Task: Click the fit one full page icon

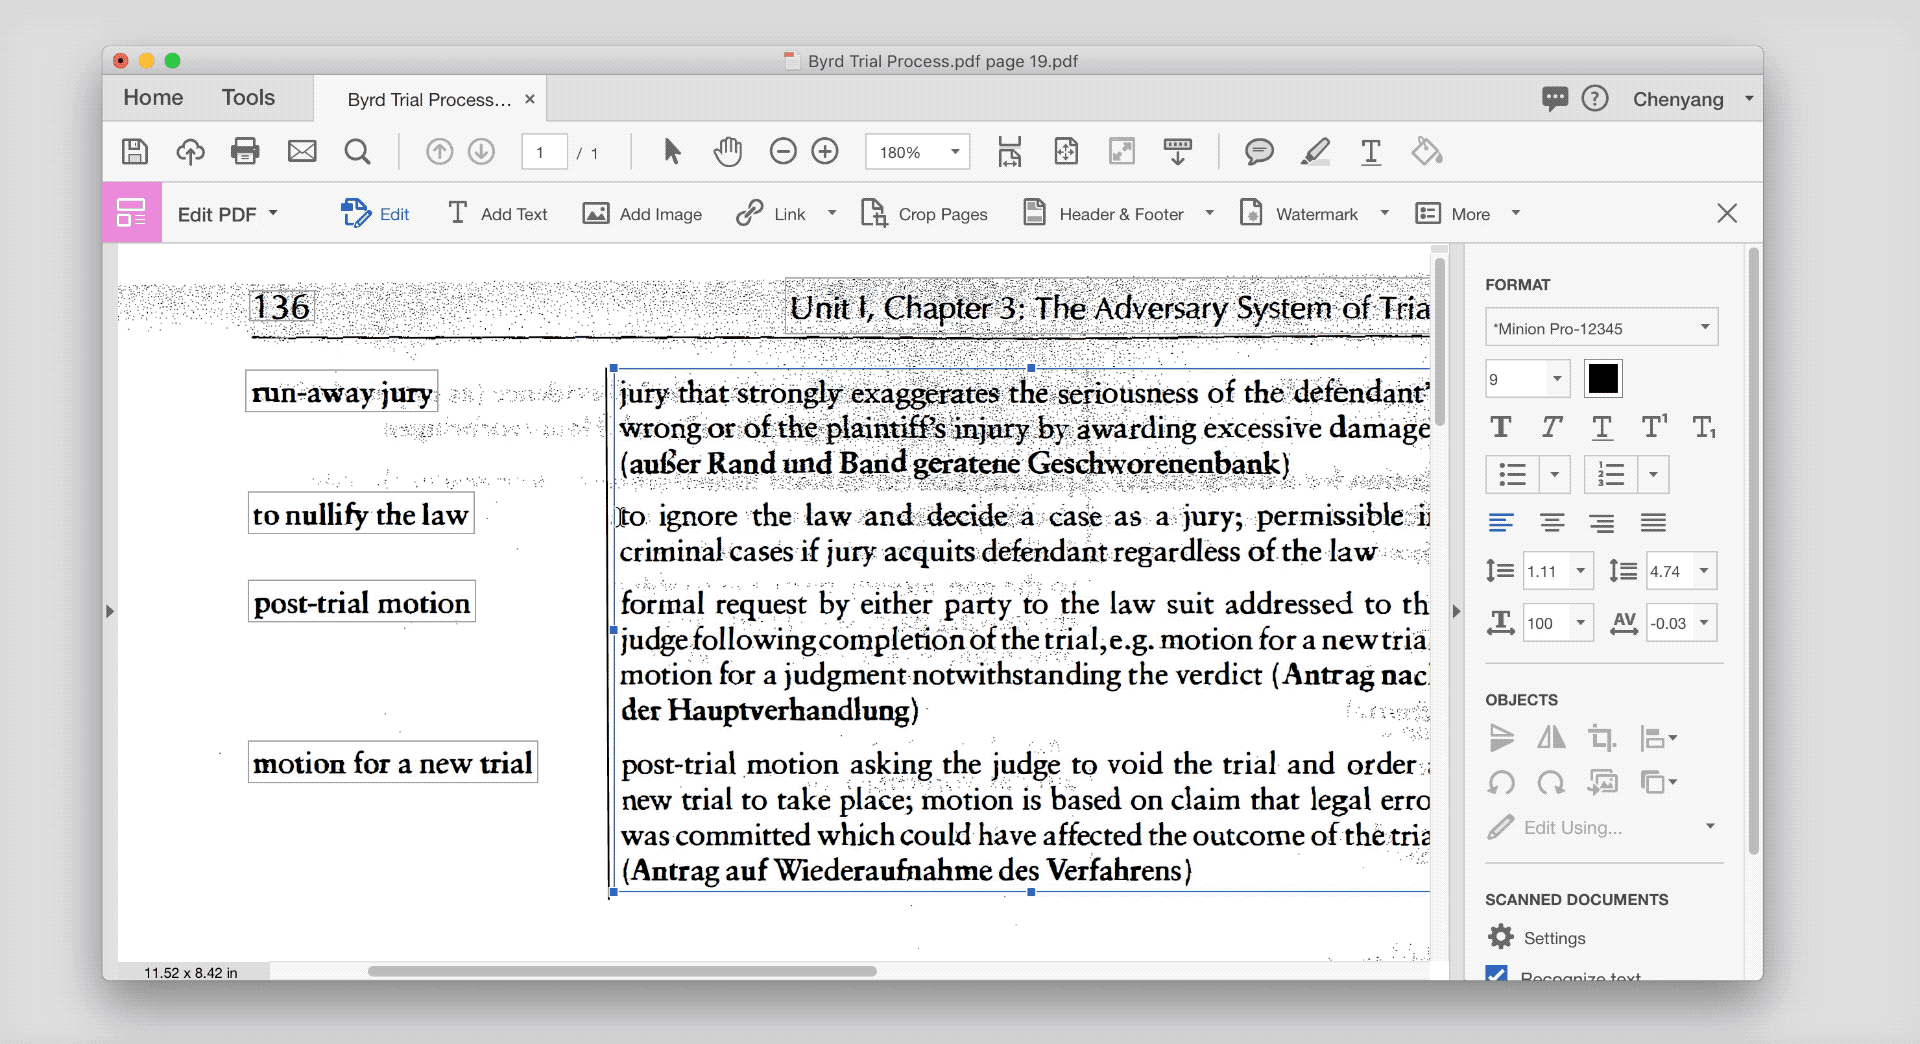Action: pos(1066,152)
